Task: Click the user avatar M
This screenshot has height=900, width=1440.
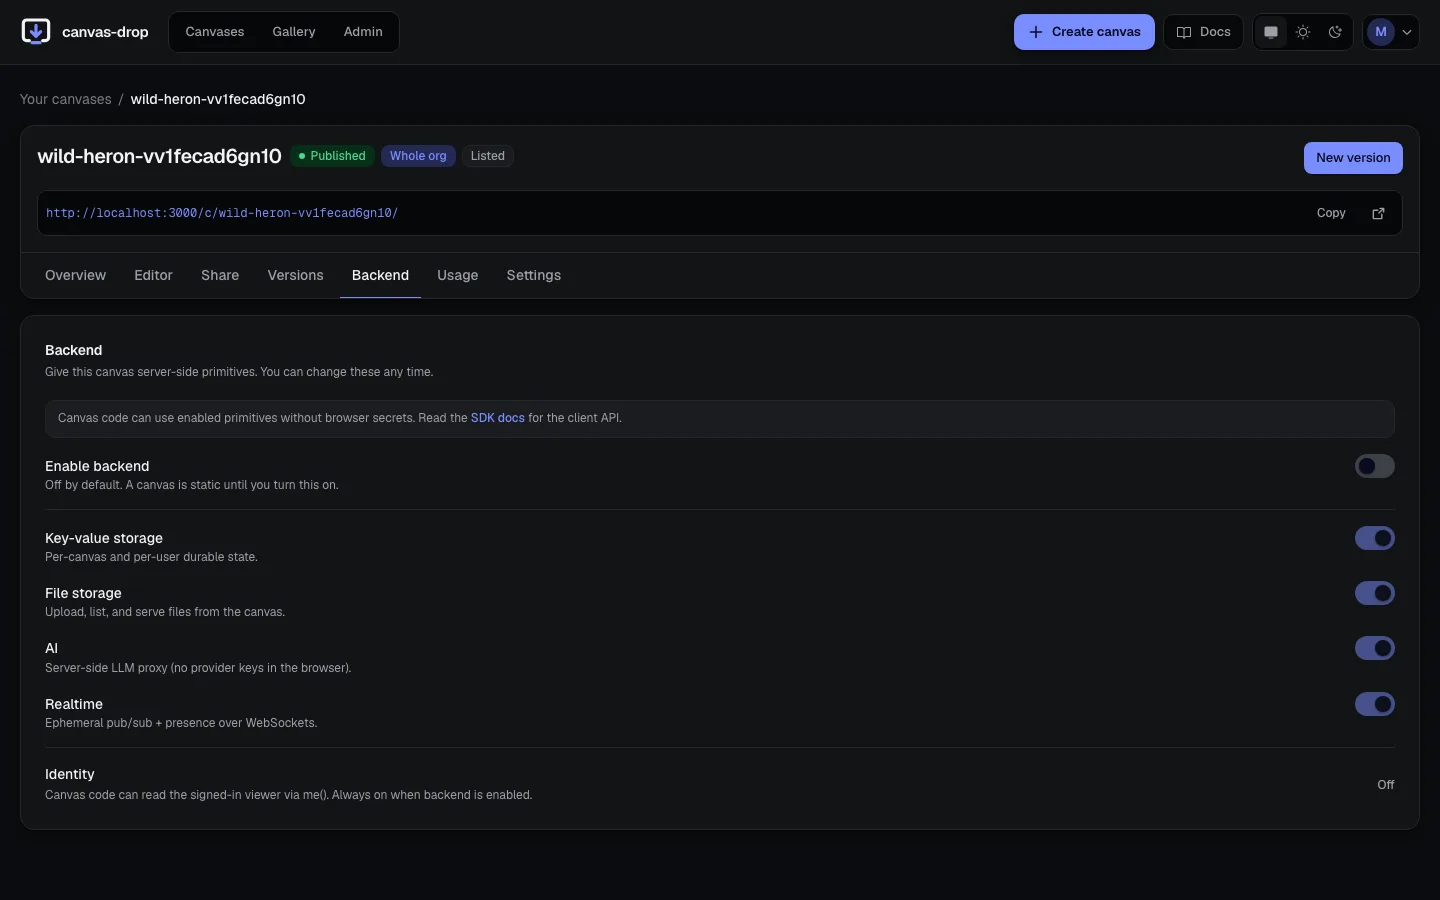Action: pyautogui.click(x=1381, y=32)
